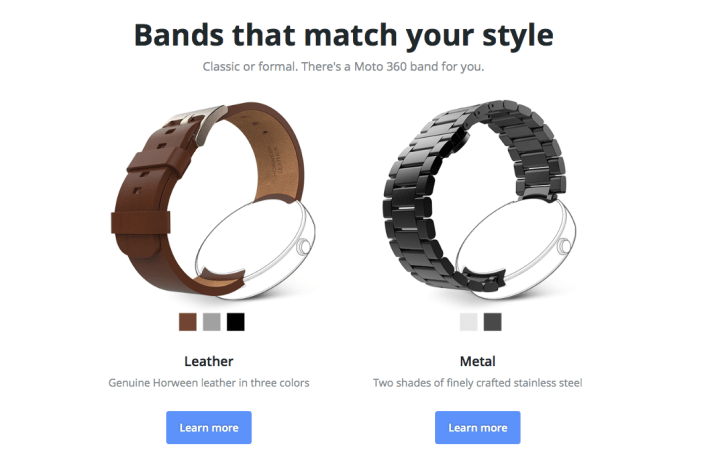Image resolution: width=704 pixels, height=458 pixels.
Task: Click the watch face outline under metal band
Action: click(516, 248)
